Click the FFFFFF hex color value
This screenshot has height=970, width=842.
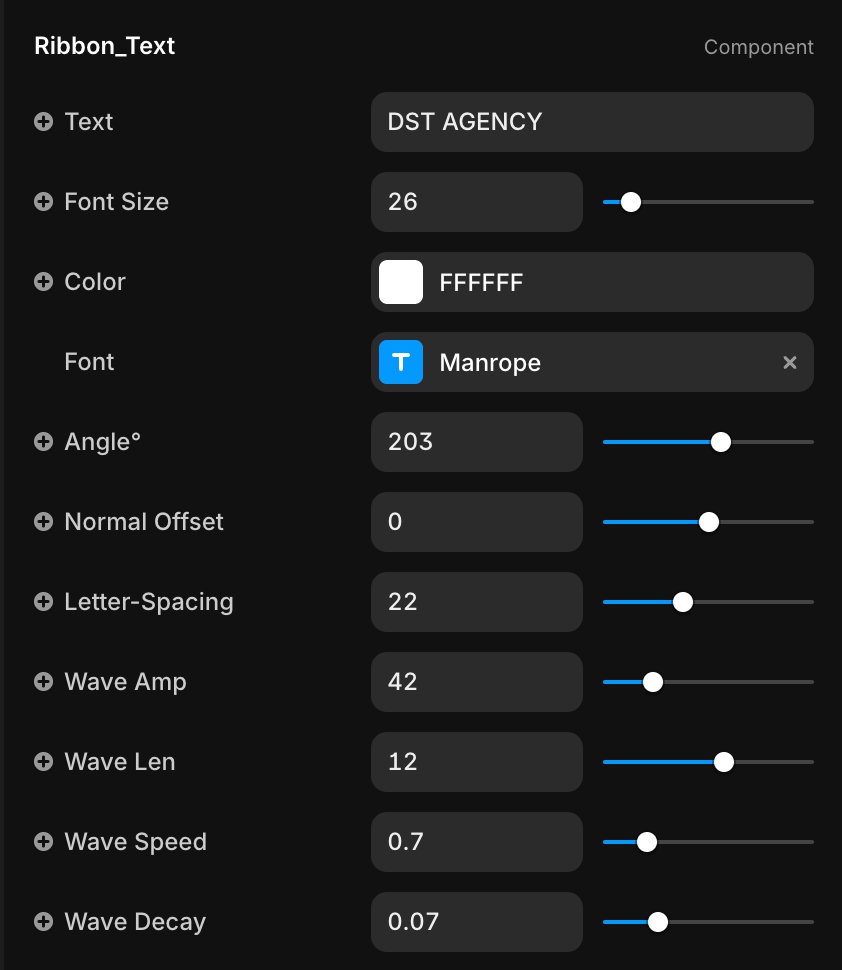pyautogui.click(x=481, y=283)
